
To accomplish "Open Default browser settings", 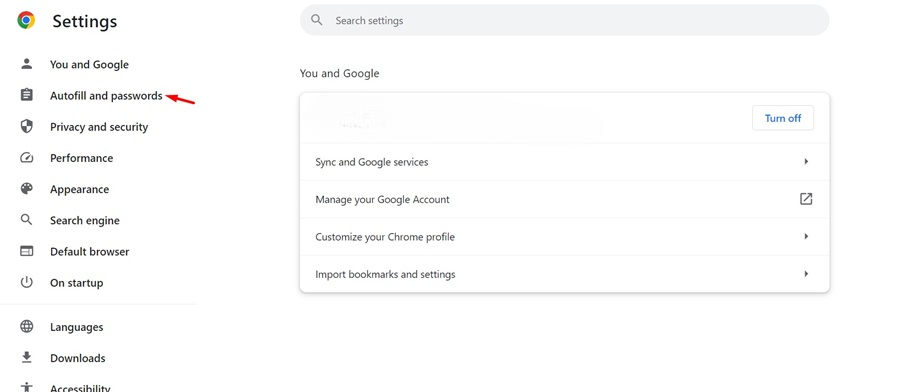I will pos(90,251).
